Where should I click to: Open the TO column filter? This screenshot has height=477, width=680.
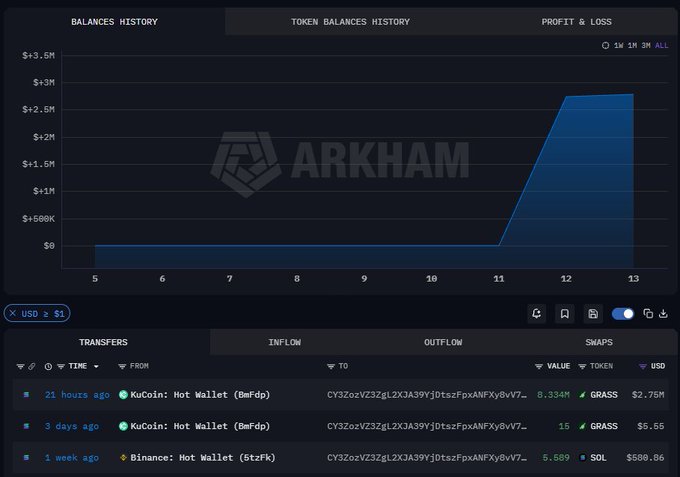[331, 366]
